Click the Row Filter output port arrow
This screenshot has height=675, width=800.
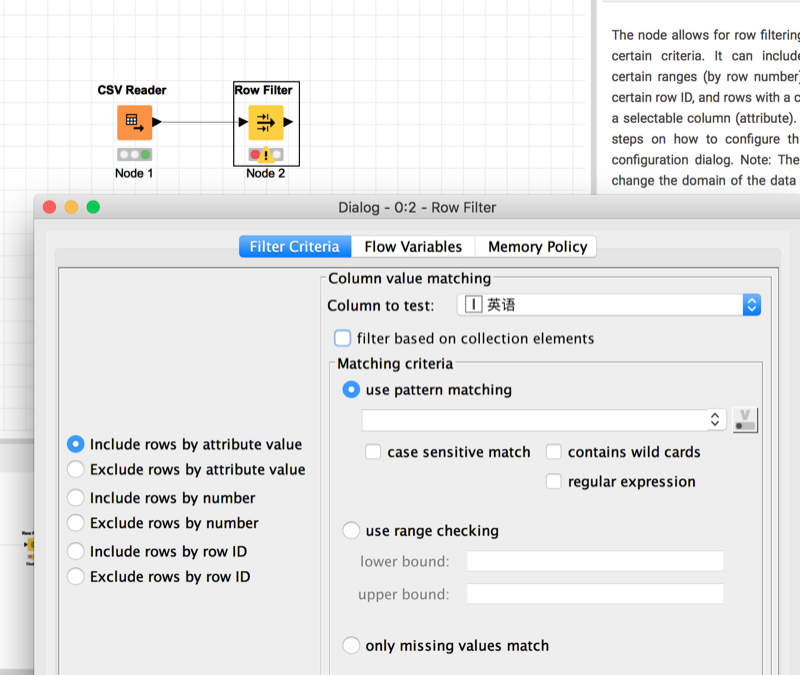tap(288, 122)
